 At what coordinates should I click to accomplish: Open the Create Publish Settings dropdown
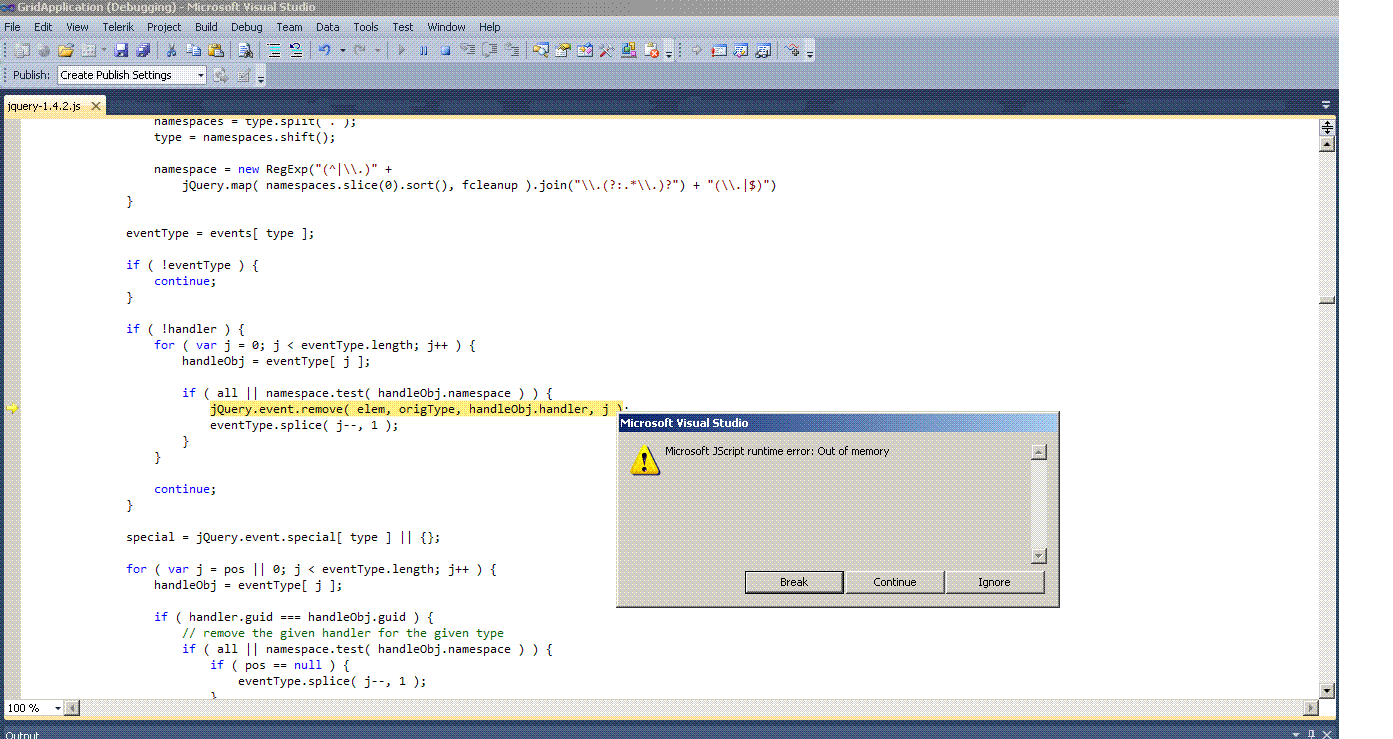pos(132,75)
